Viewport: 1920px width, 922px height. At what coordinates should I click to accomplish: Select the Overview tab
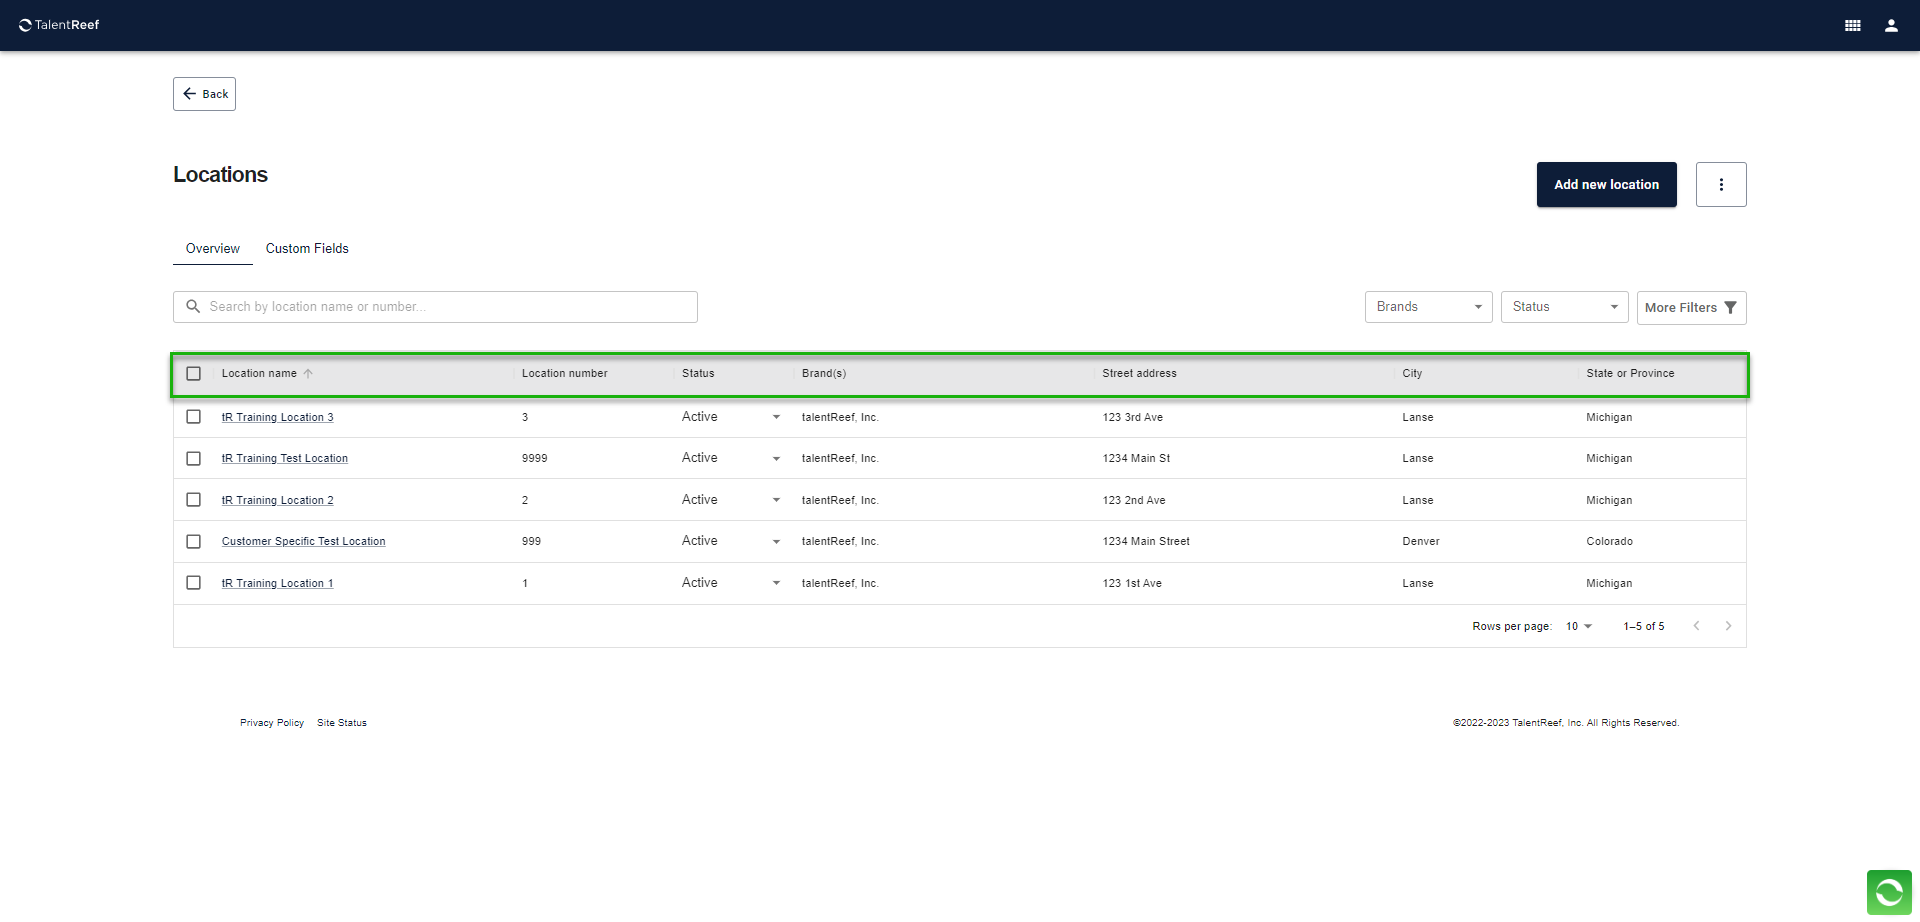212,249
